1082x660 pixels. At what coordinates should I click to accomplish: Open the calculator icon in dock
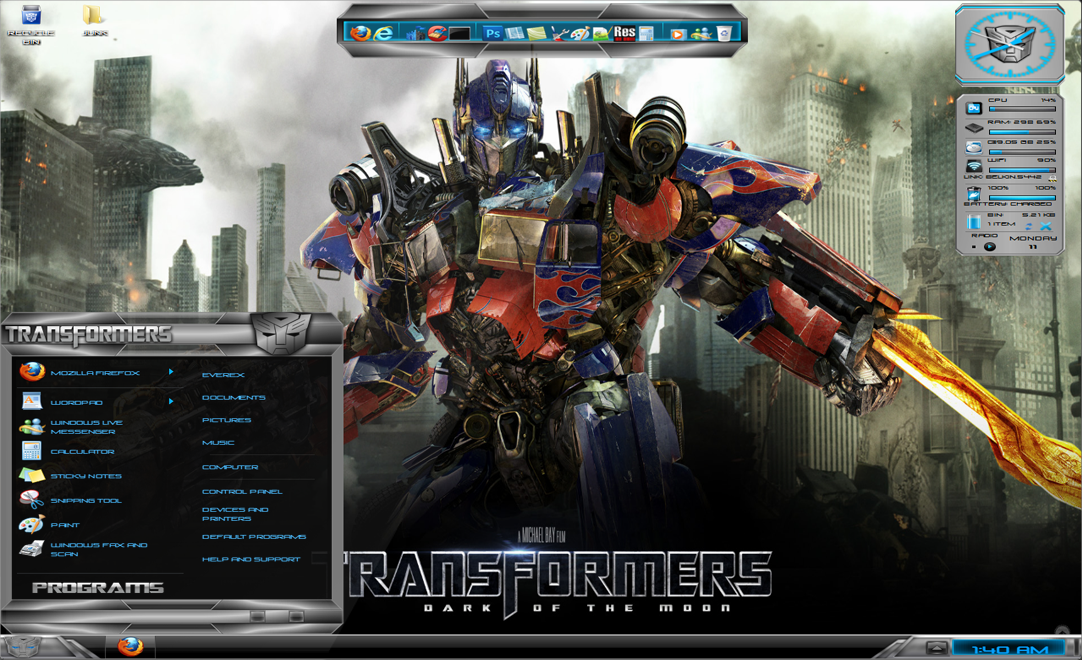click(x=647, y=34)
